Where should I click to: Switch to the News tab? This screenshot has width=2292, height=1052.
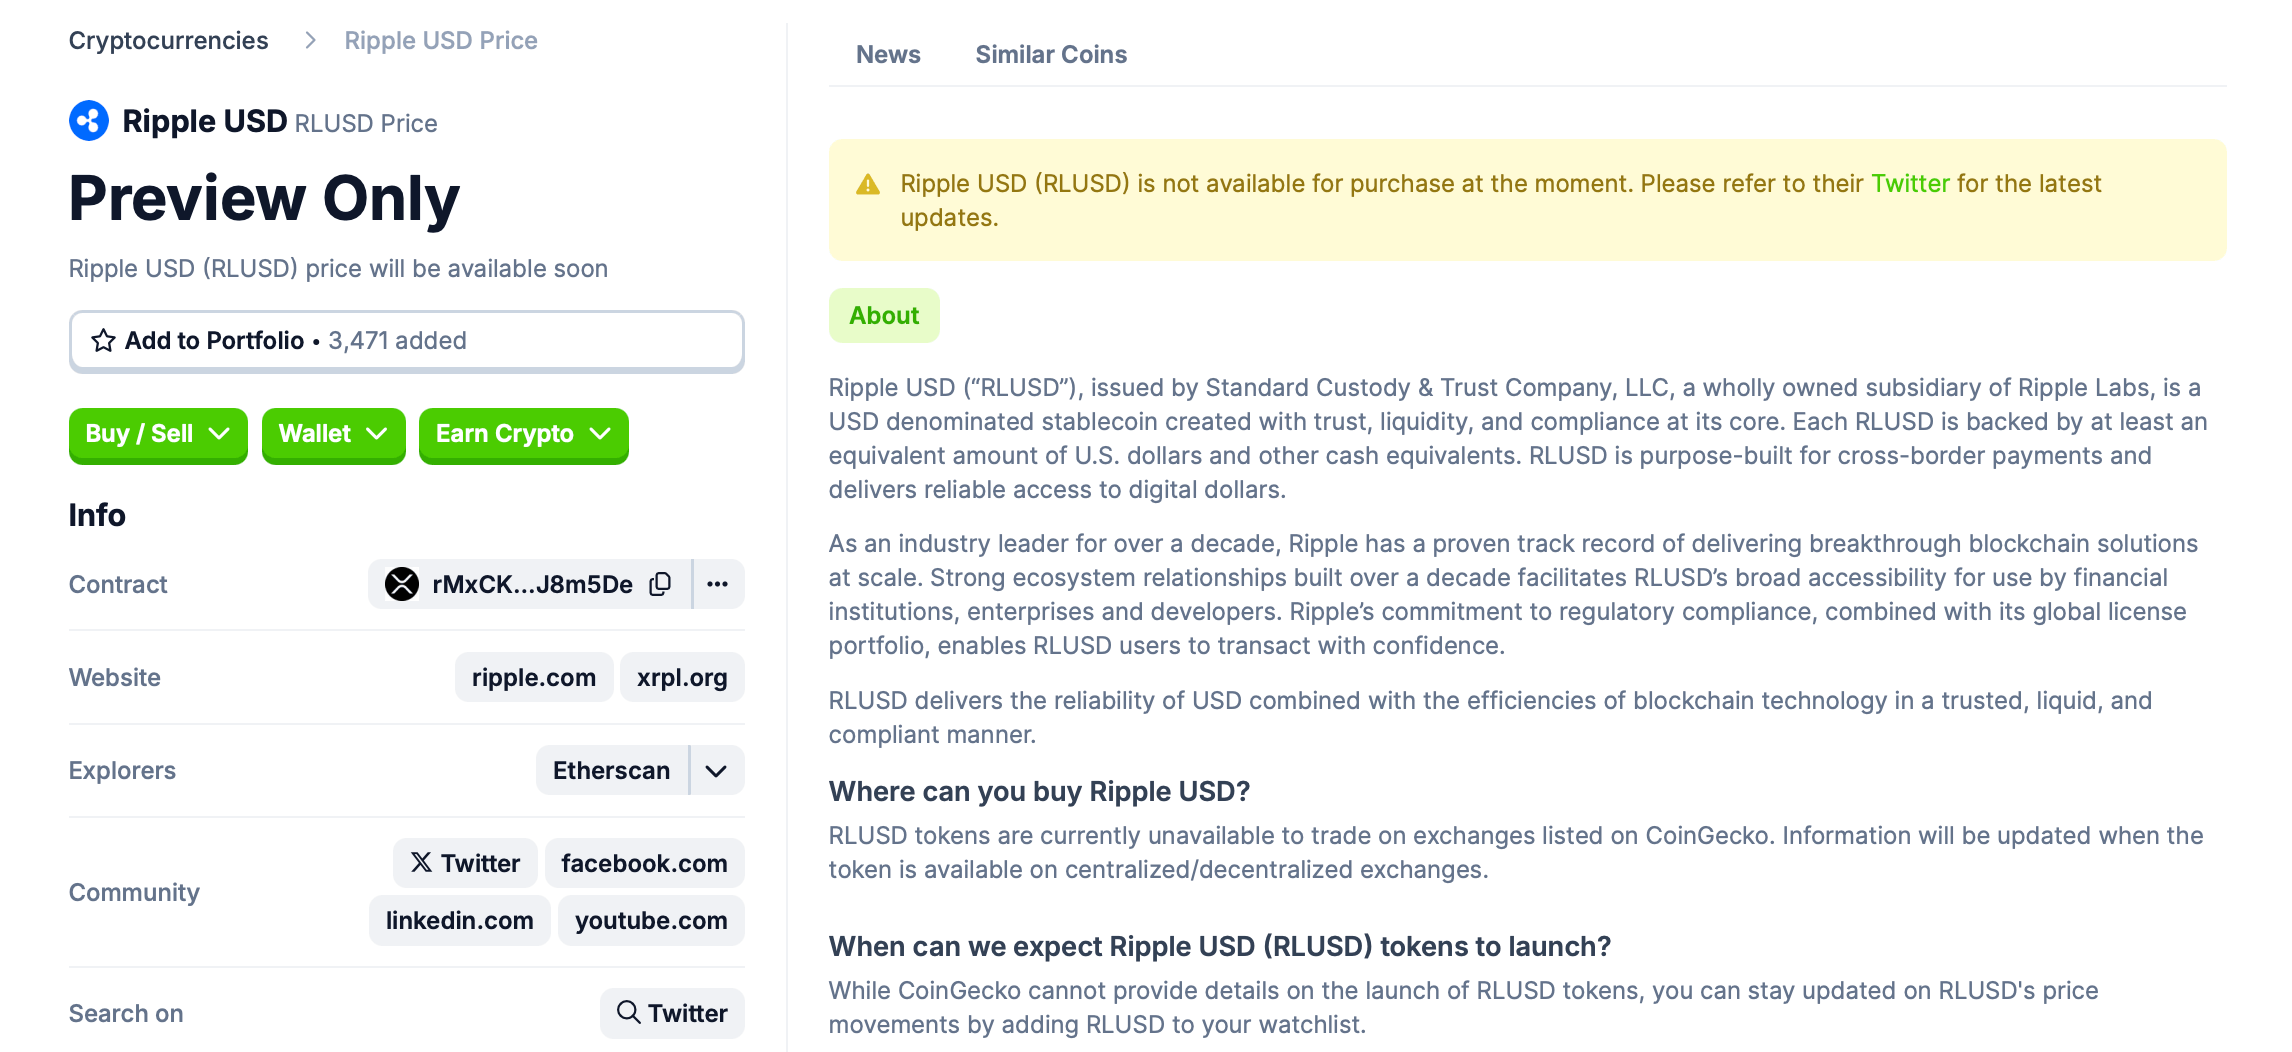click(x=888, y=55)
